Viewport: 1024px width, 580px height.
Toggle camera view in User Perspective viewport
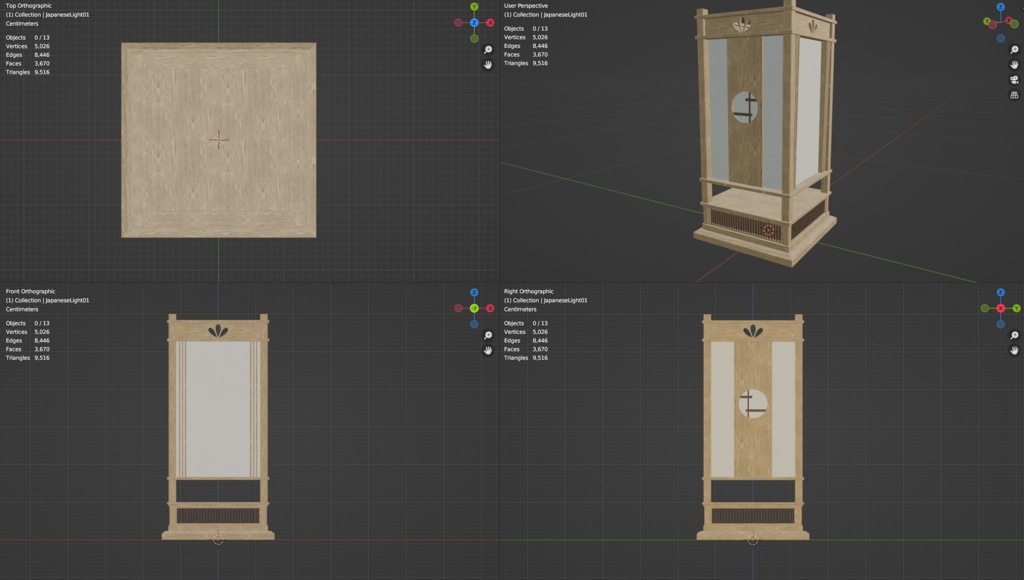[1014, 80]
